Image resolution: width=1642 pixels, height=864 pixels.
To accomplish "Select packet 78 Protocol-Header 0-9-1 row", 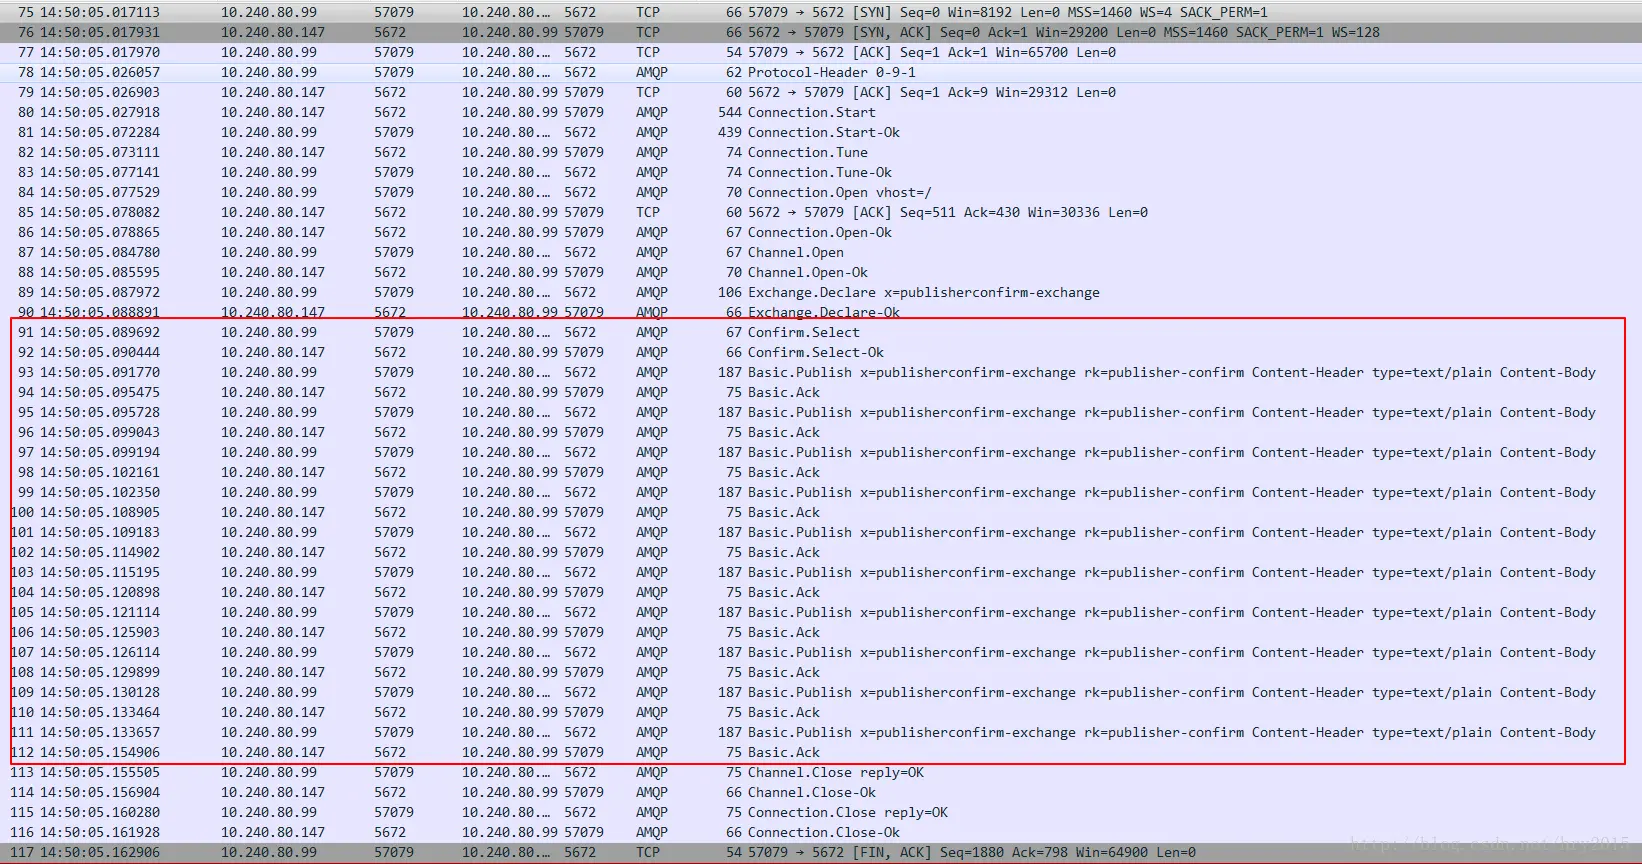I will (821, 72).
